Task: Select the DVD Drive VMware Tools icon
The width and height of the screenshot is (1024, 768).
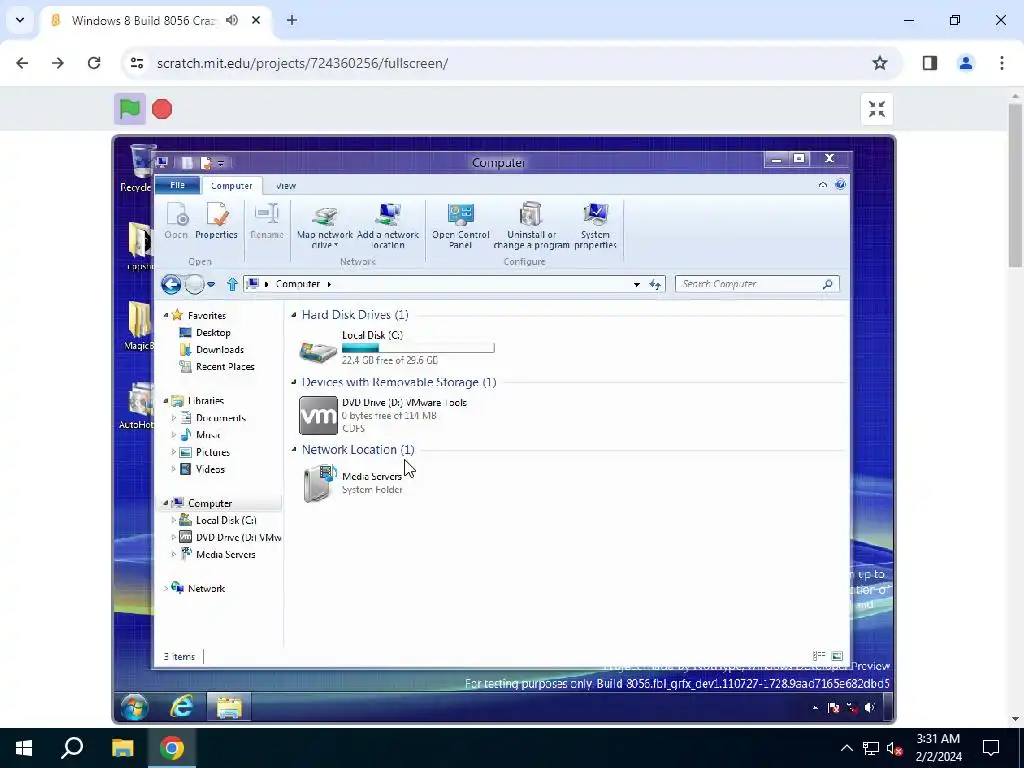Action: pyautogui.click(x=318, y=415)
